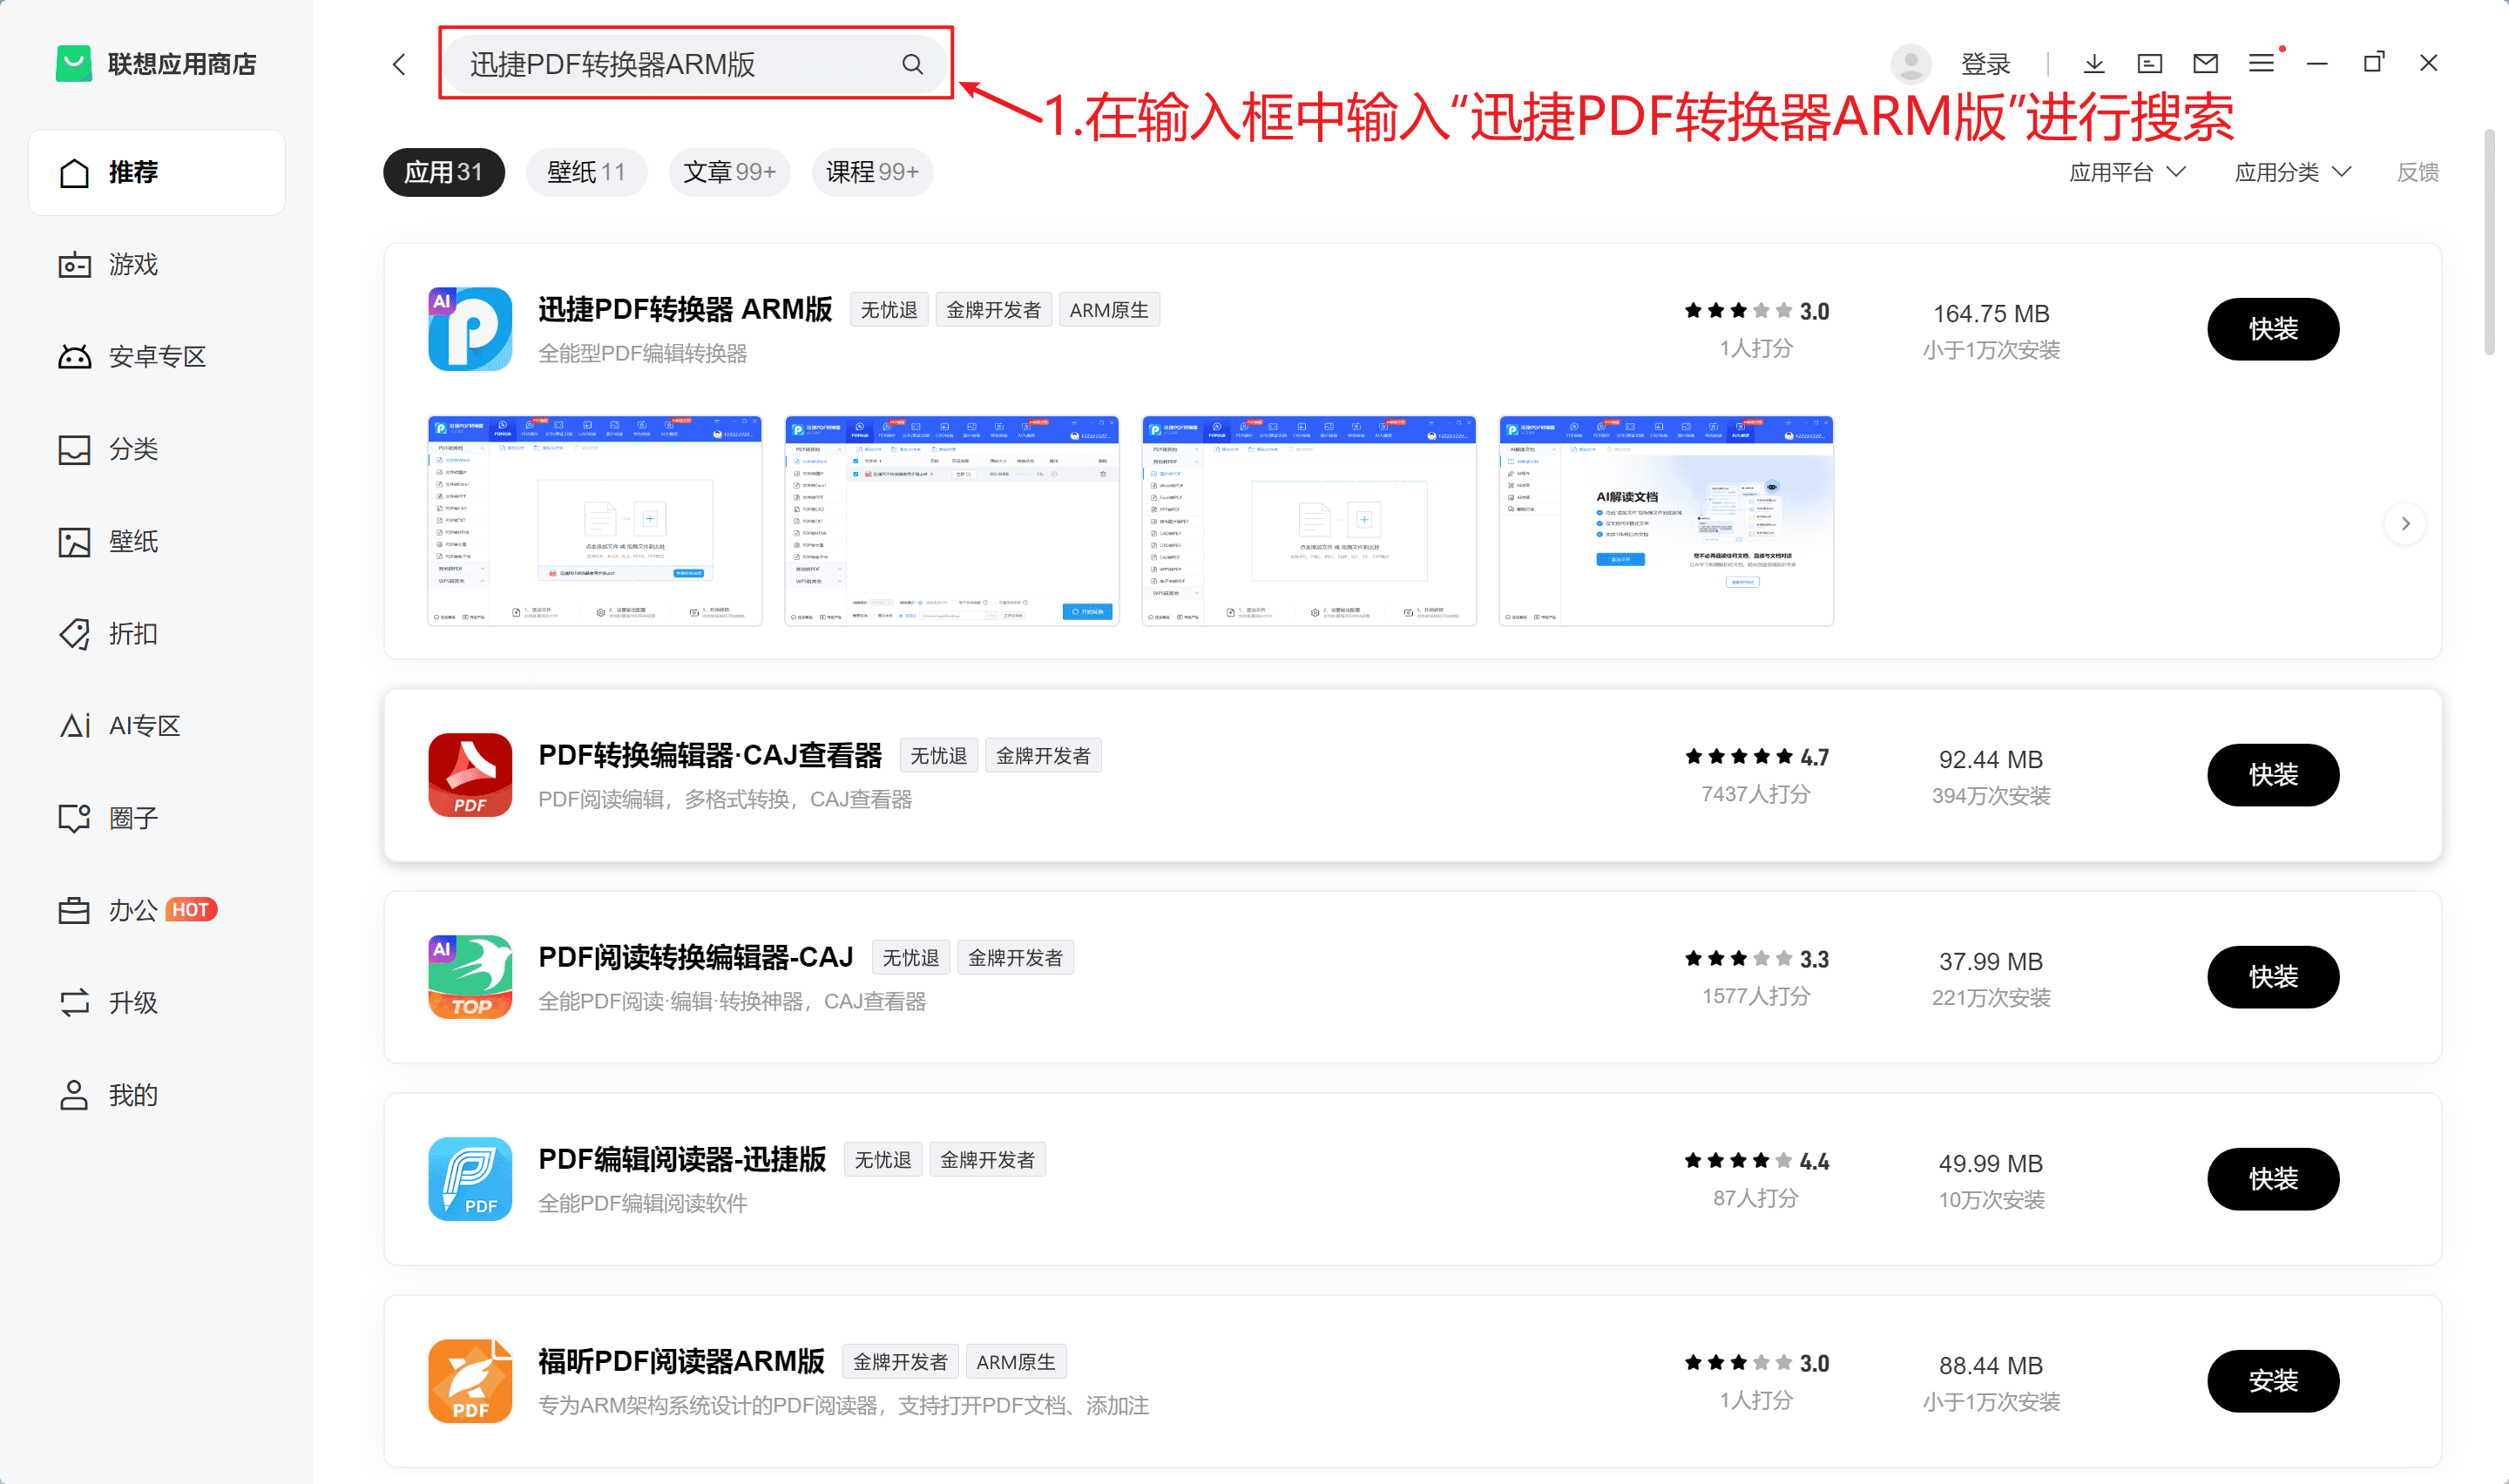Open 游戏 in the sidebar
Viewport: 2509px width, 1484px height.
point(157,264)
